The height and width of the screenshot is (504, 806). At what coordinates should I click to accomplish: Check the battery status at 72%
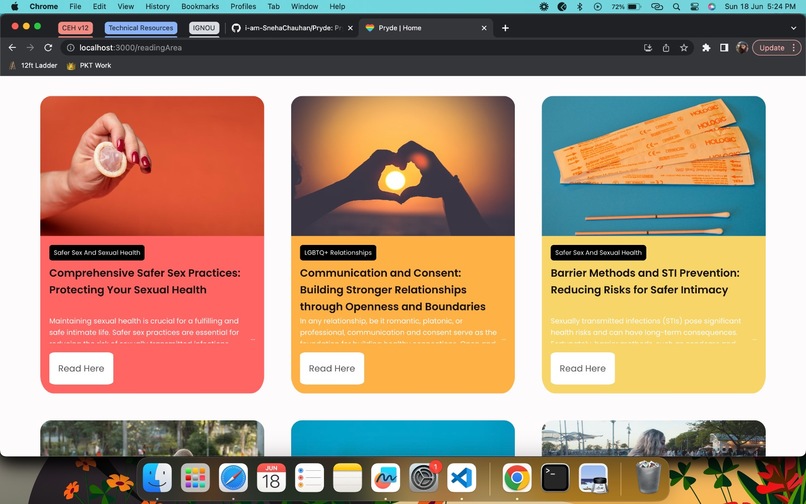pyautogui.click(x=626, y=7)
